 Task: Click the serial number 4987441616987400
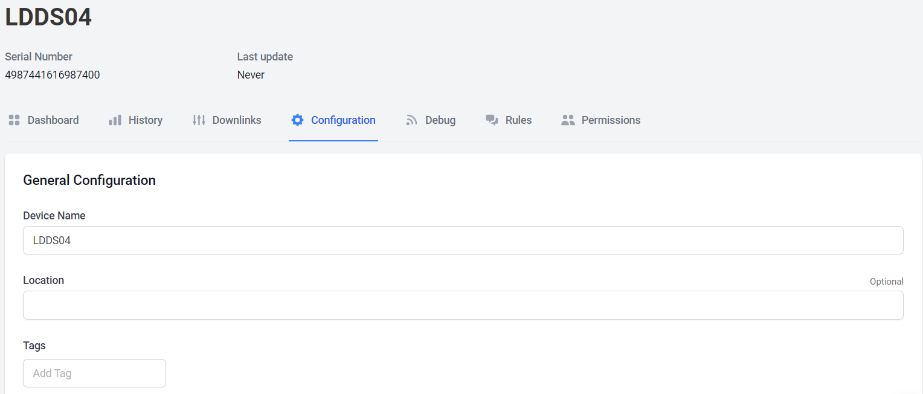(52, 75)
